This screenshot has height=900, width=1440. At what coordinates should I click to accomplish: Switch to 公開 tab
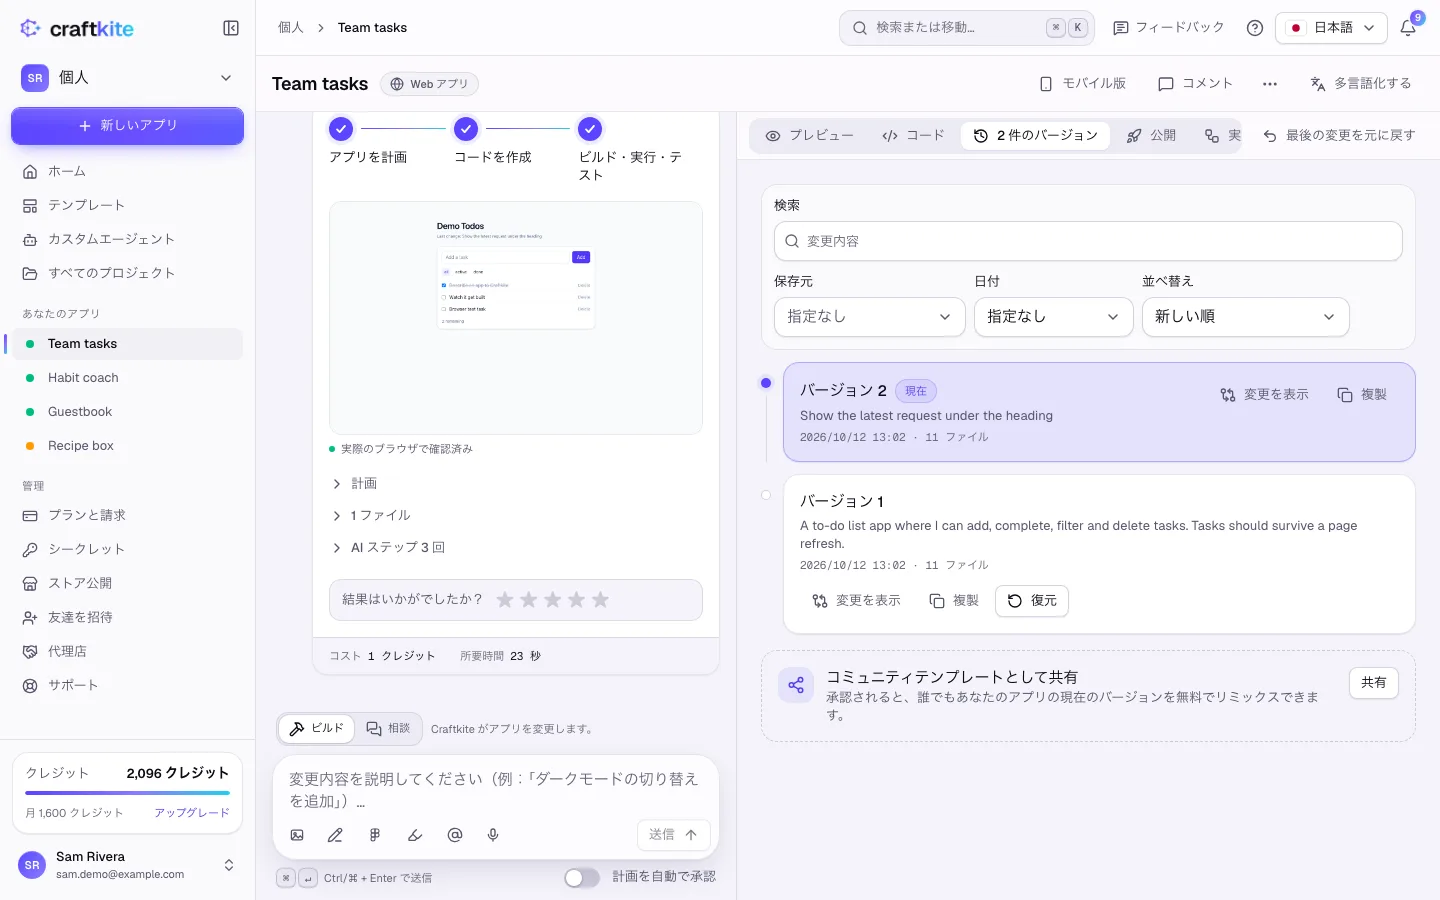(x=1151, y=136)
